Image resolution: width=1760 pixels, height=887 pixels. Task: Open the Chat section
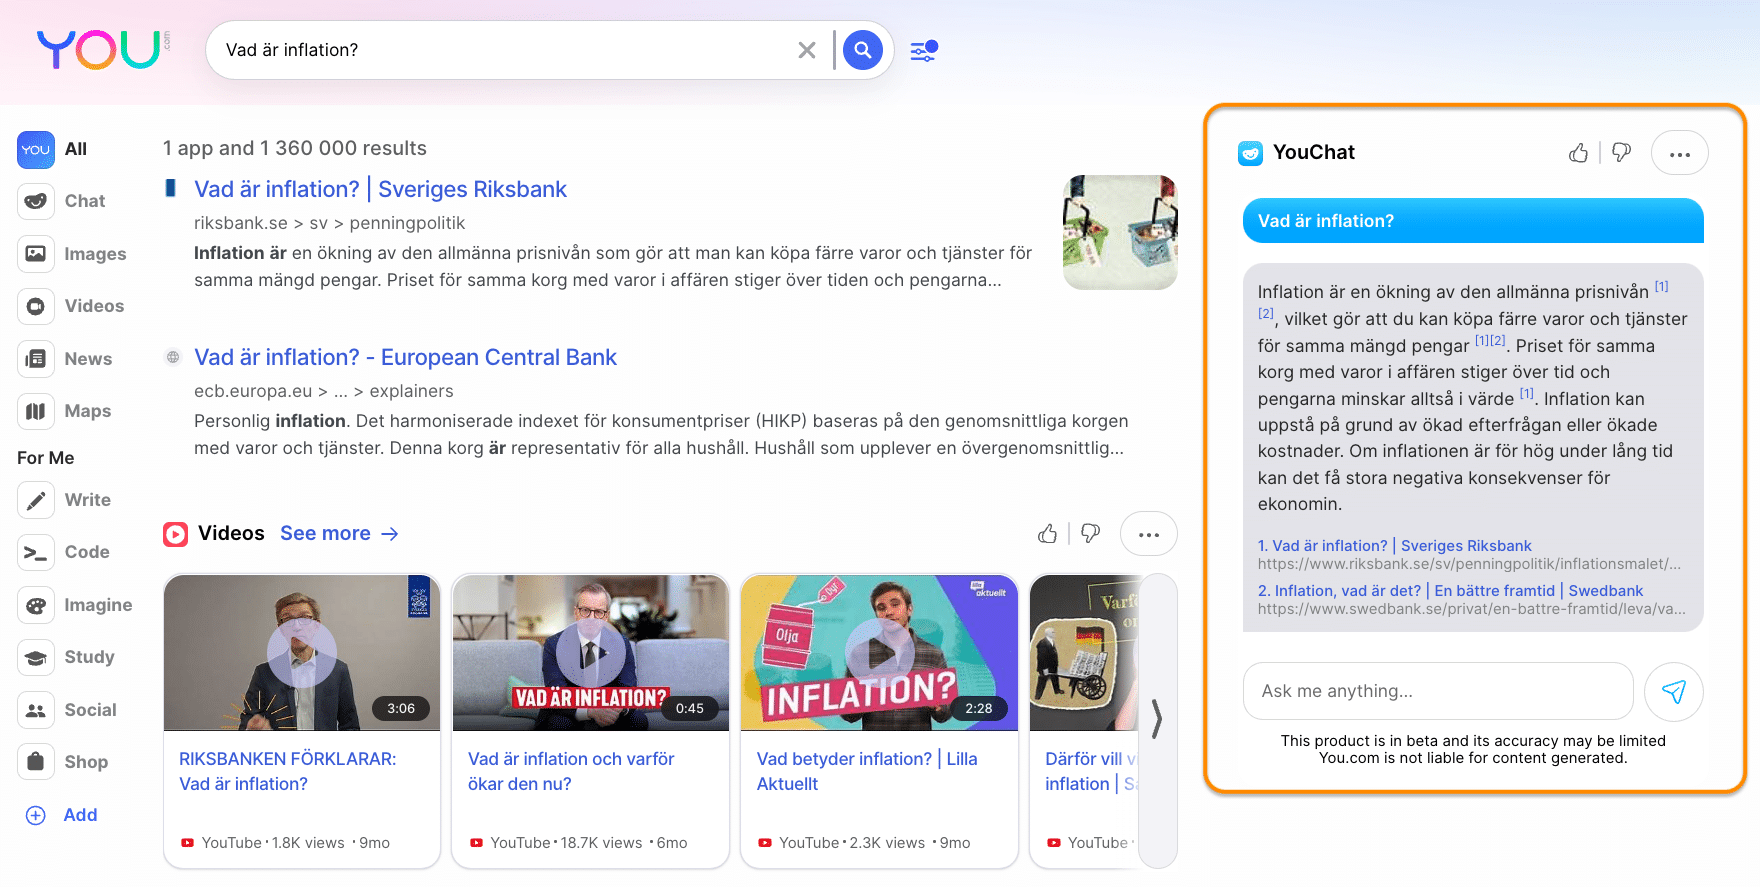coord(62,201)
